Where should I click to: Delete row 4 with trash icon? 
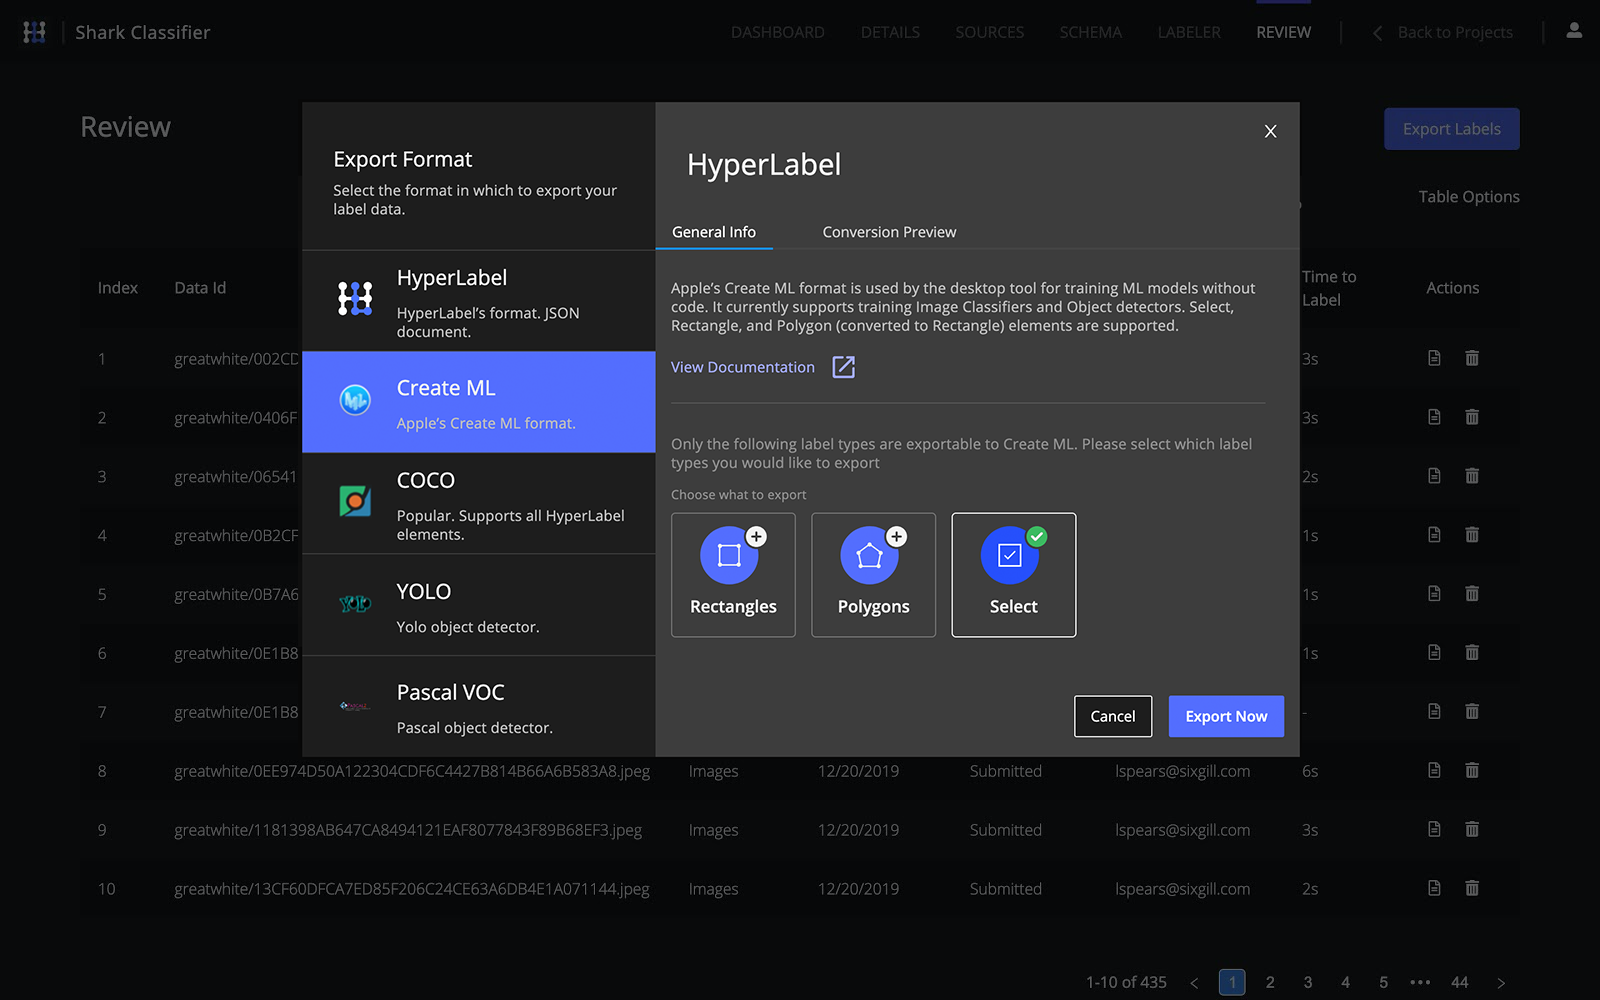click(1472, 535)
